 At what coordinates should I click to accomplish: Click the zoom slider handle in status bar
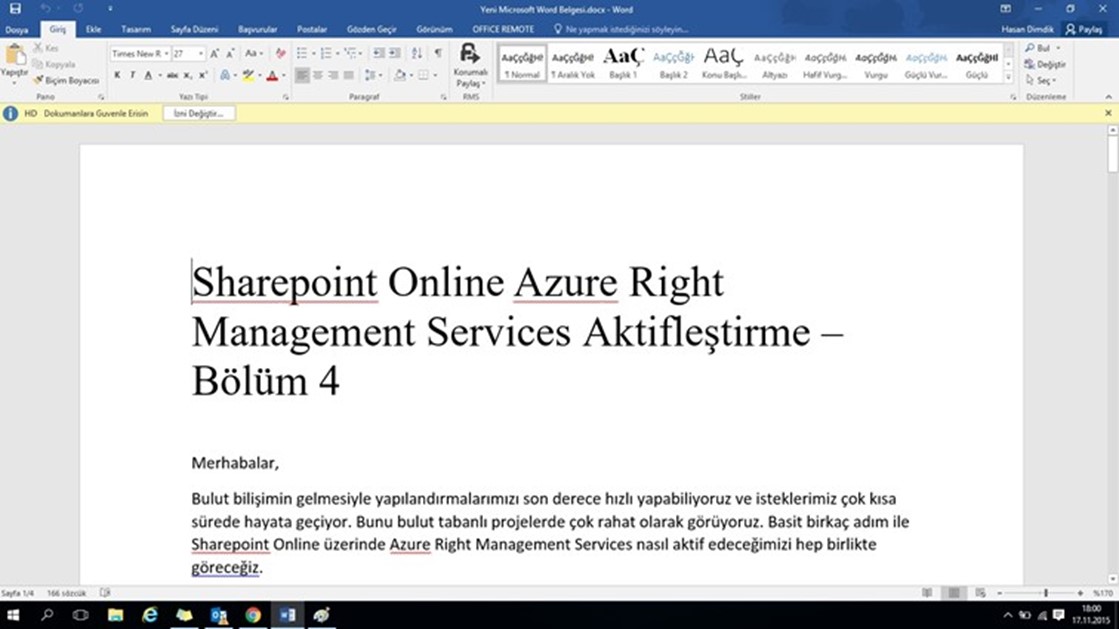1045,593
